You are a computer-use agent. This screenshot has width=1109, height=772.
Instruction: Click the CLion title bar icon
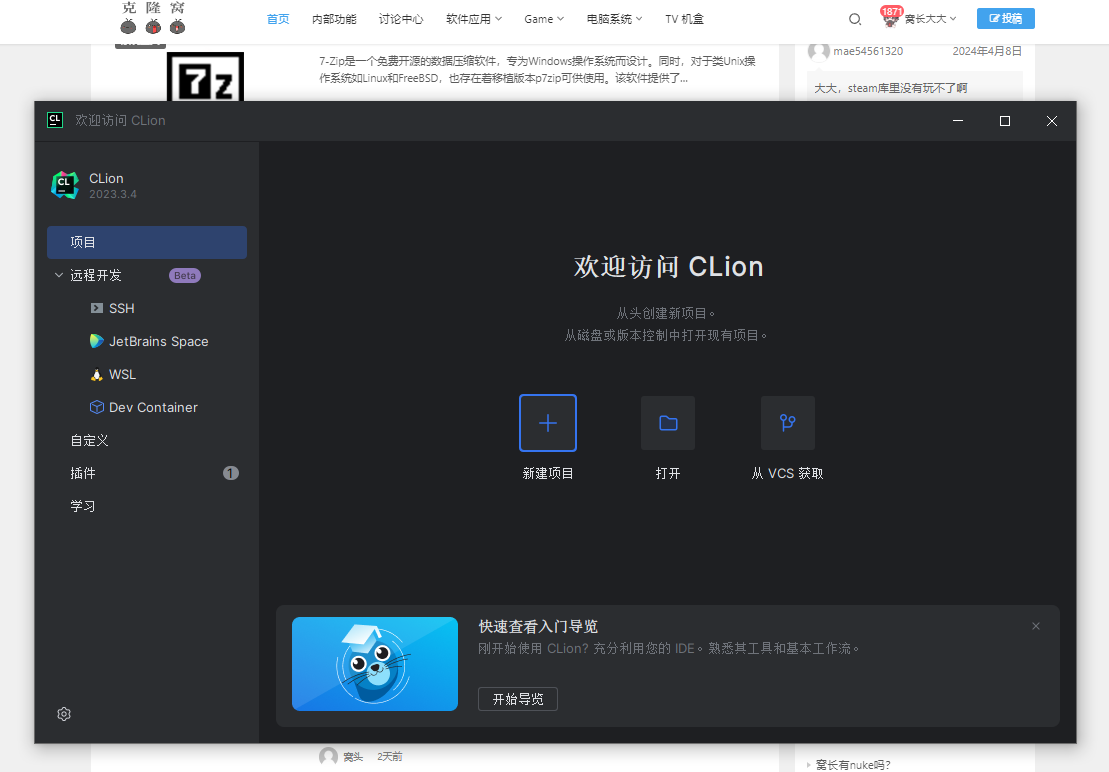(55, 120)
